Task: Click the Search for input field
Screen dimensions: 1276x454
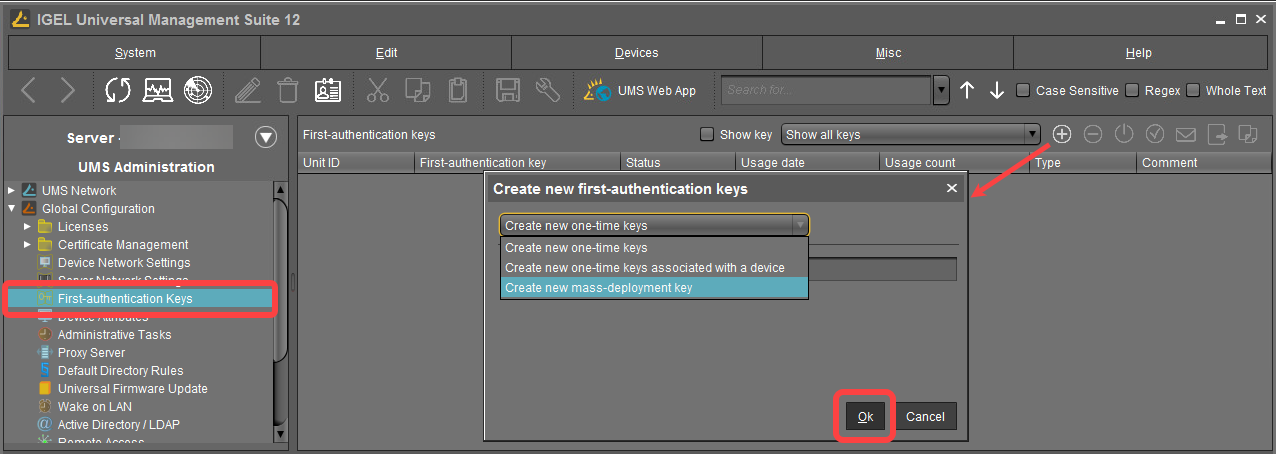Action: 826,90
